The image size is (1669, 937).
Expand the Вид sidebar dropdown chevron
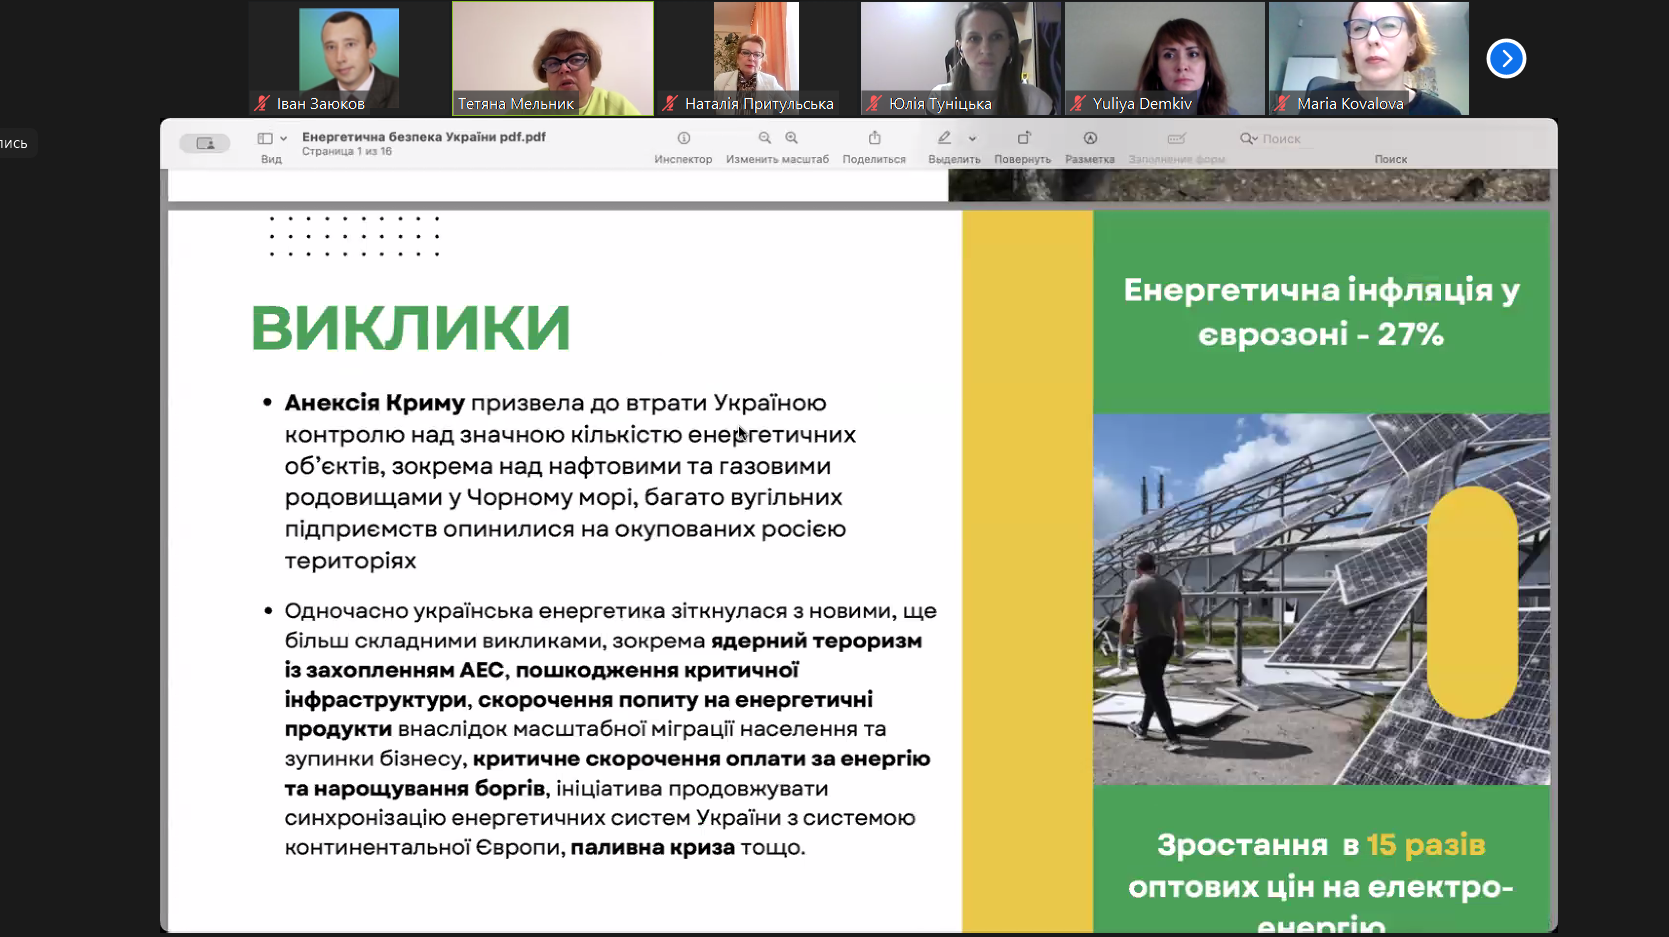click(284, 139)
